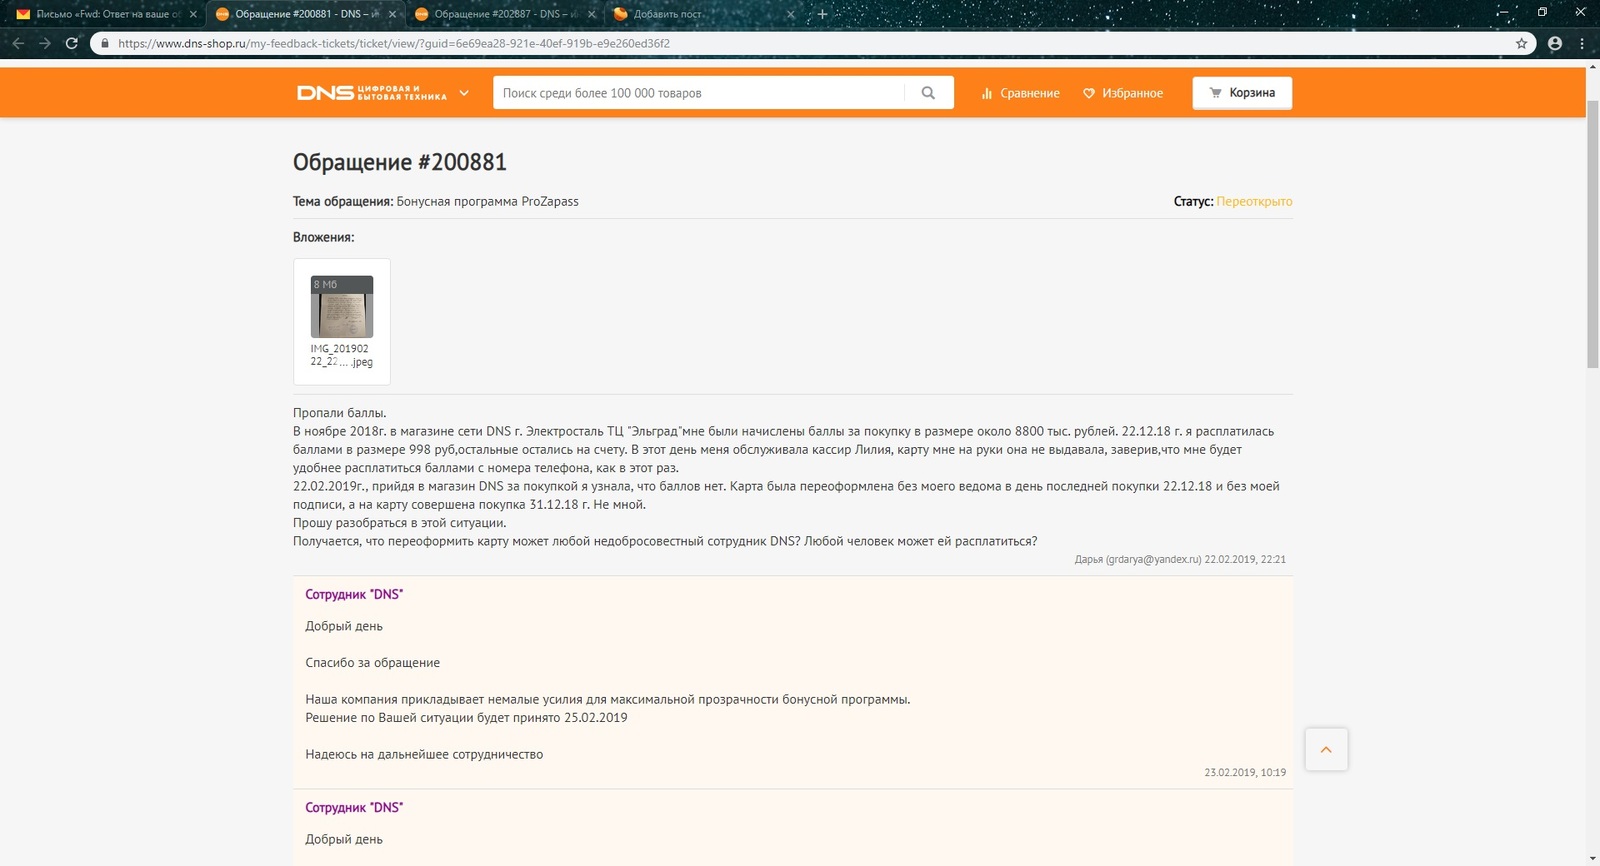Open a new browser tab

(822, 14)
